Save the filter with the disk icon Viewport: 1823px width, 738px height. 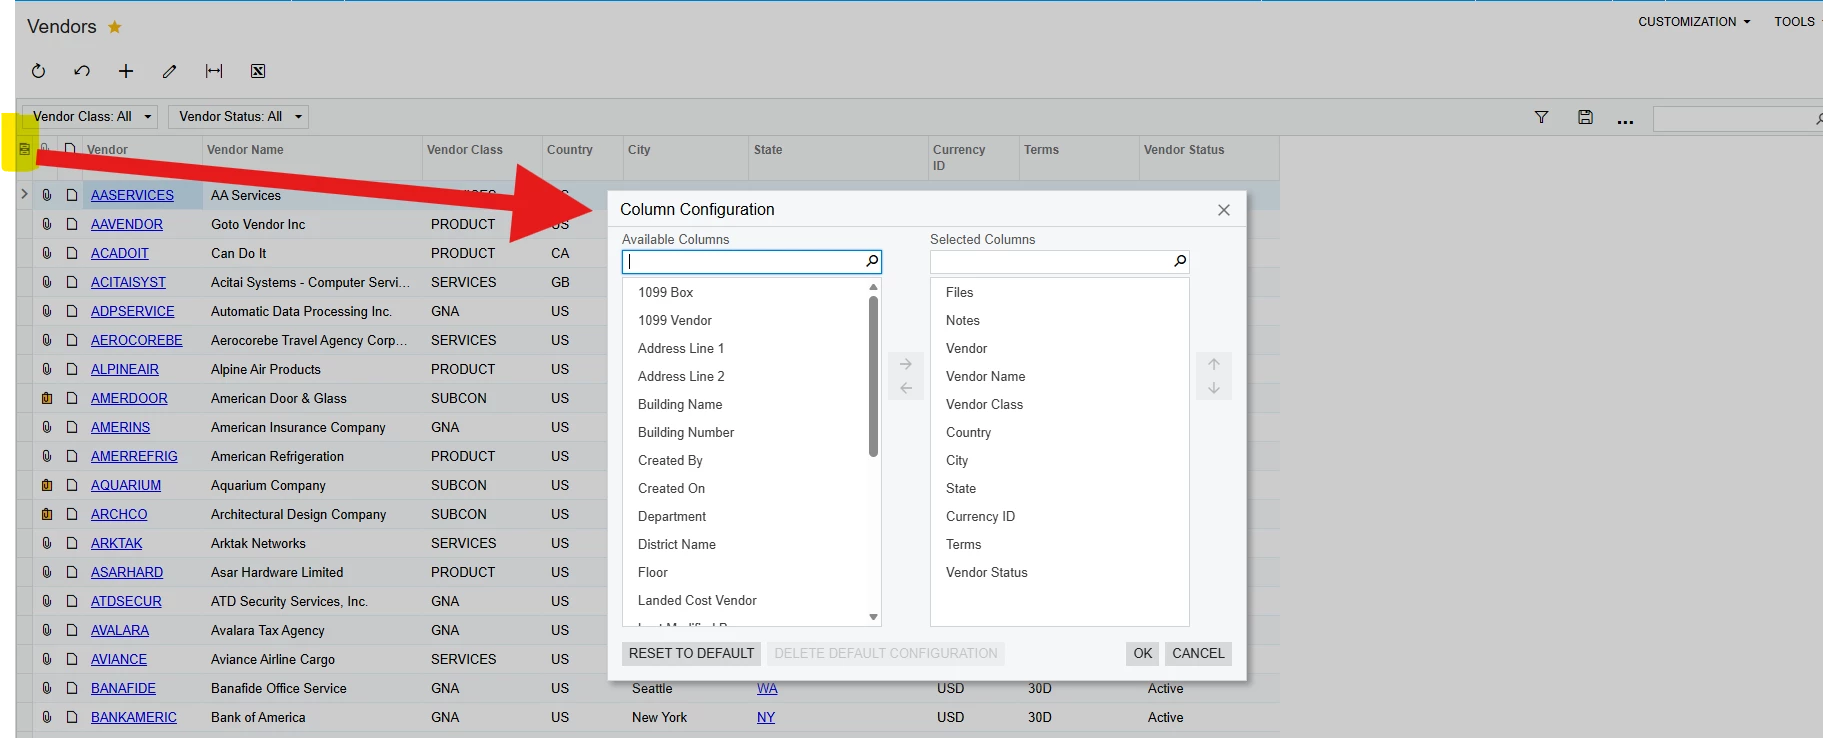[x=1585, y=117]
